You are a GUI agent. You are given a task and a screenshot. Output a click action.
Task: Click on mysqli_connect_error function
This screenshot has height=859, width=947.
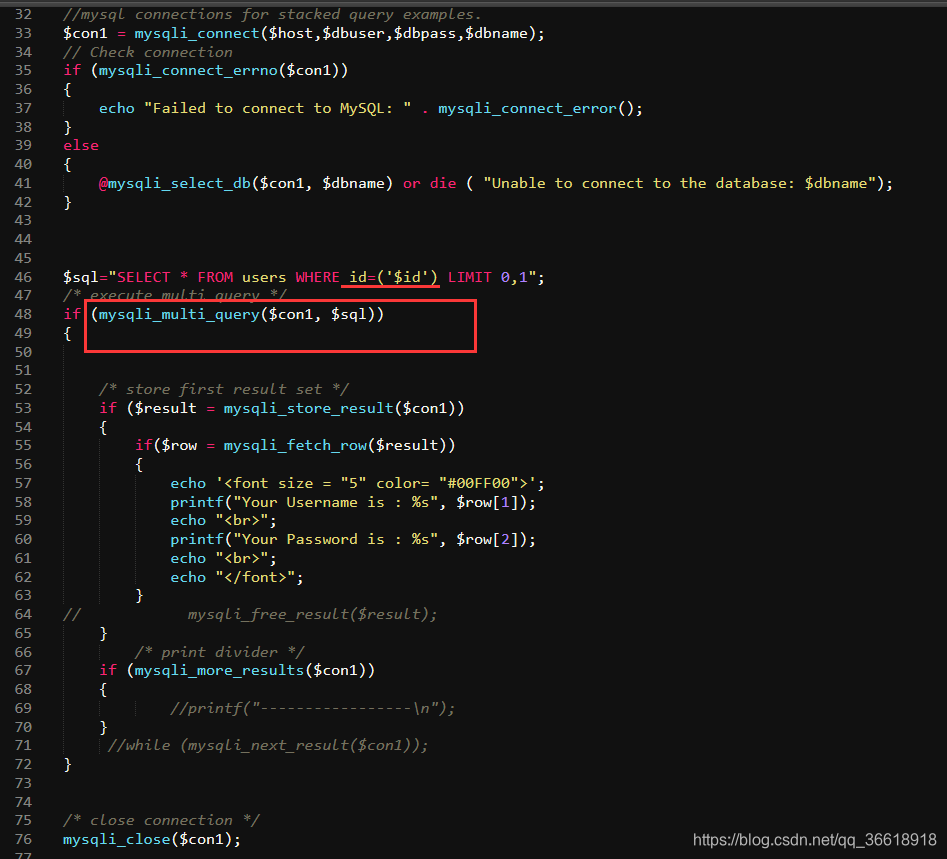[x=527, y=109]
